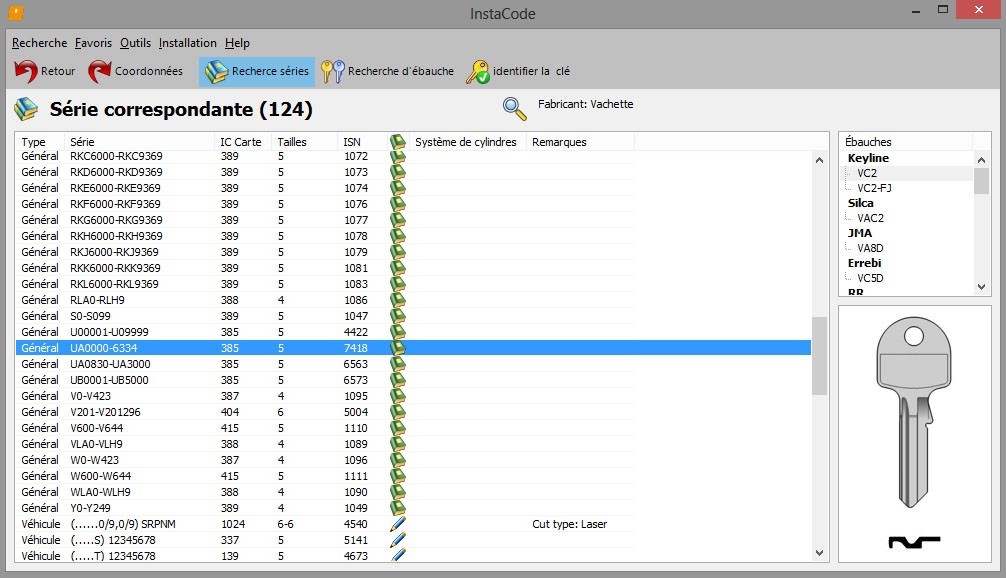Open book icon for S0-S099 row
1006x578 pixels.
(398, 316)
